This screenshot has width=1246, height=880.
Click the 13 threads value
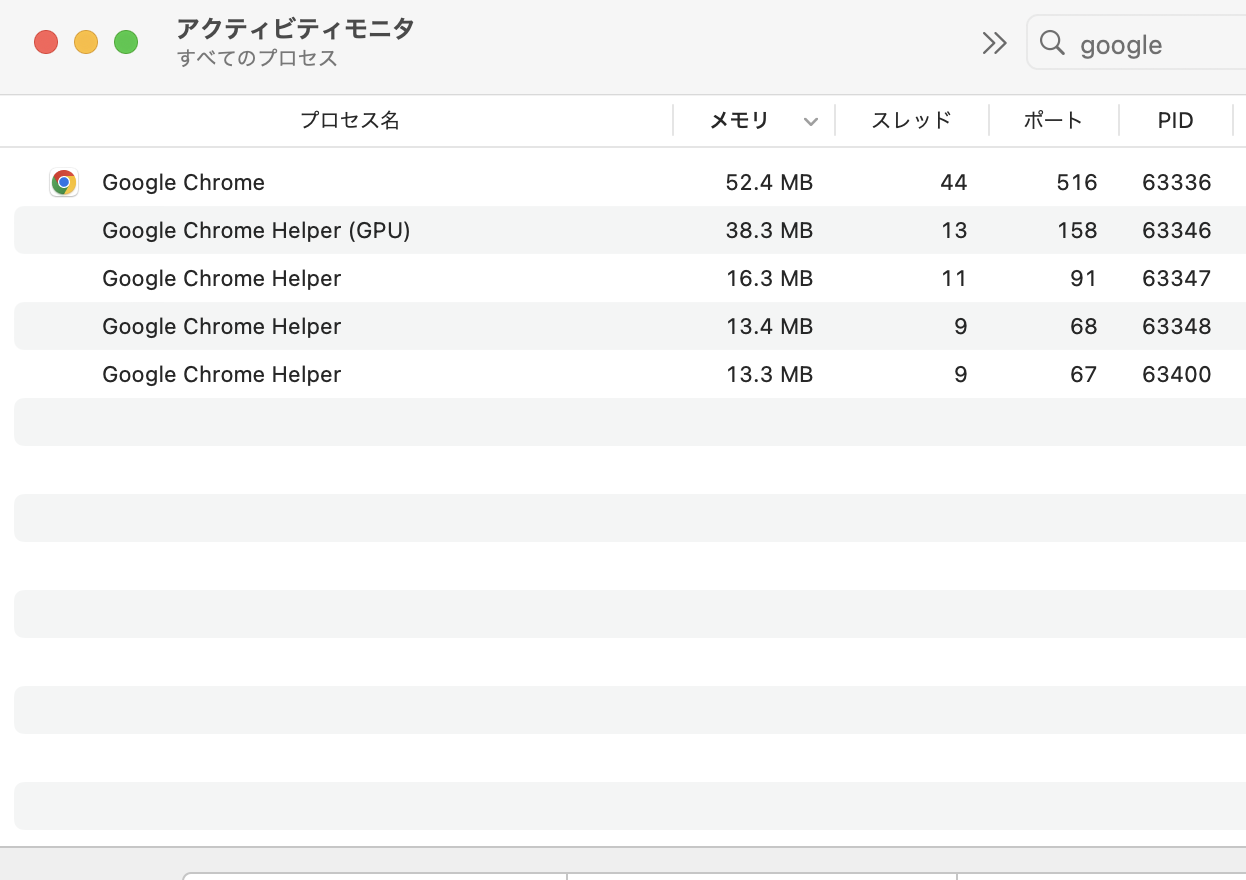[954, 230]
